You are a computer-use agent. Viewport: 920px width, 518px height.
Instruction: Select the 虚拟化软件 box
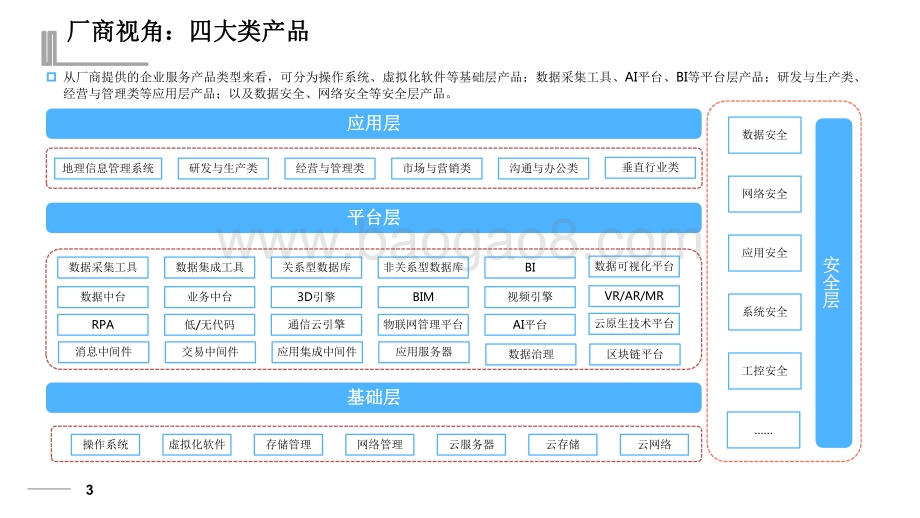(x=197, y=445)
